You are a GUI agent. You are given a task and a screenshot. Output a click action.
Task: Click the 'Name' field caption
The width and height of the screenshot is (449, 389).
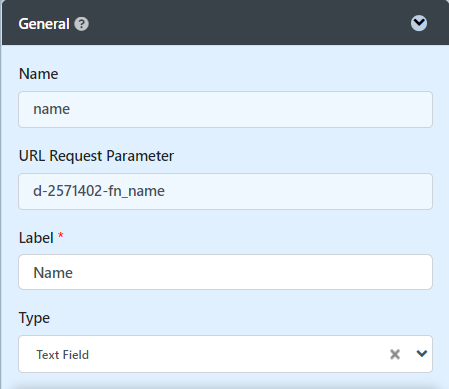coord(38,74)
